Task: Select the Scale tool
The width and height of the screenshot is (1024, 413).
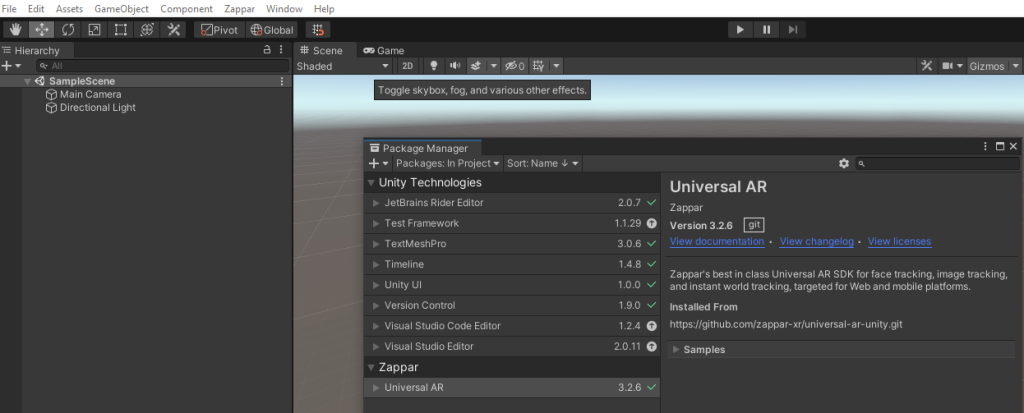Action: point(94,30)
